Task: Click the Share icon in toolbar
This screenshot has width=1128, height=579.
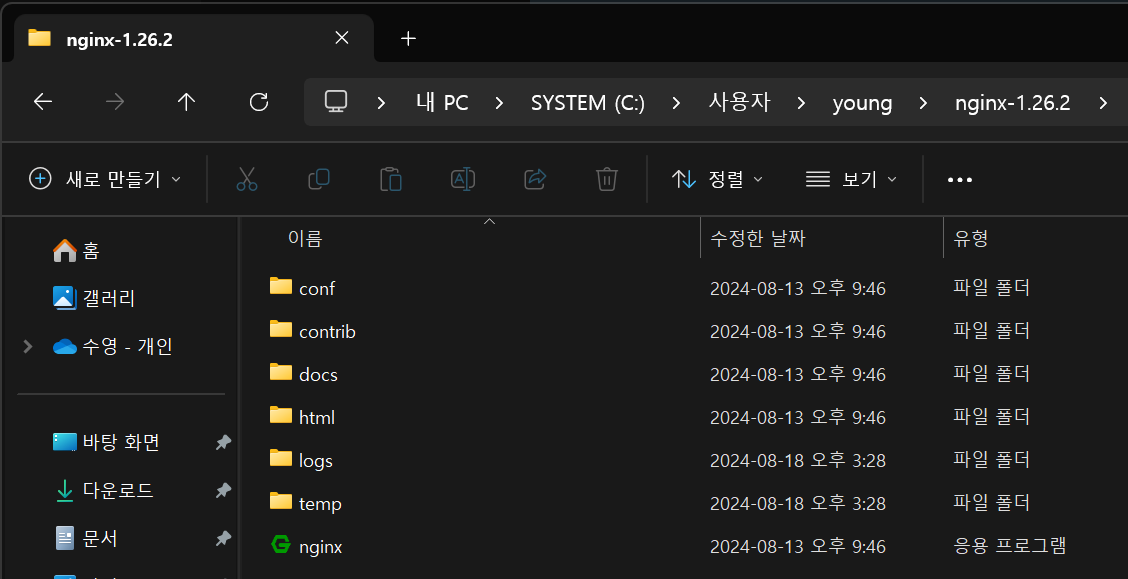Action: [535, 179]
